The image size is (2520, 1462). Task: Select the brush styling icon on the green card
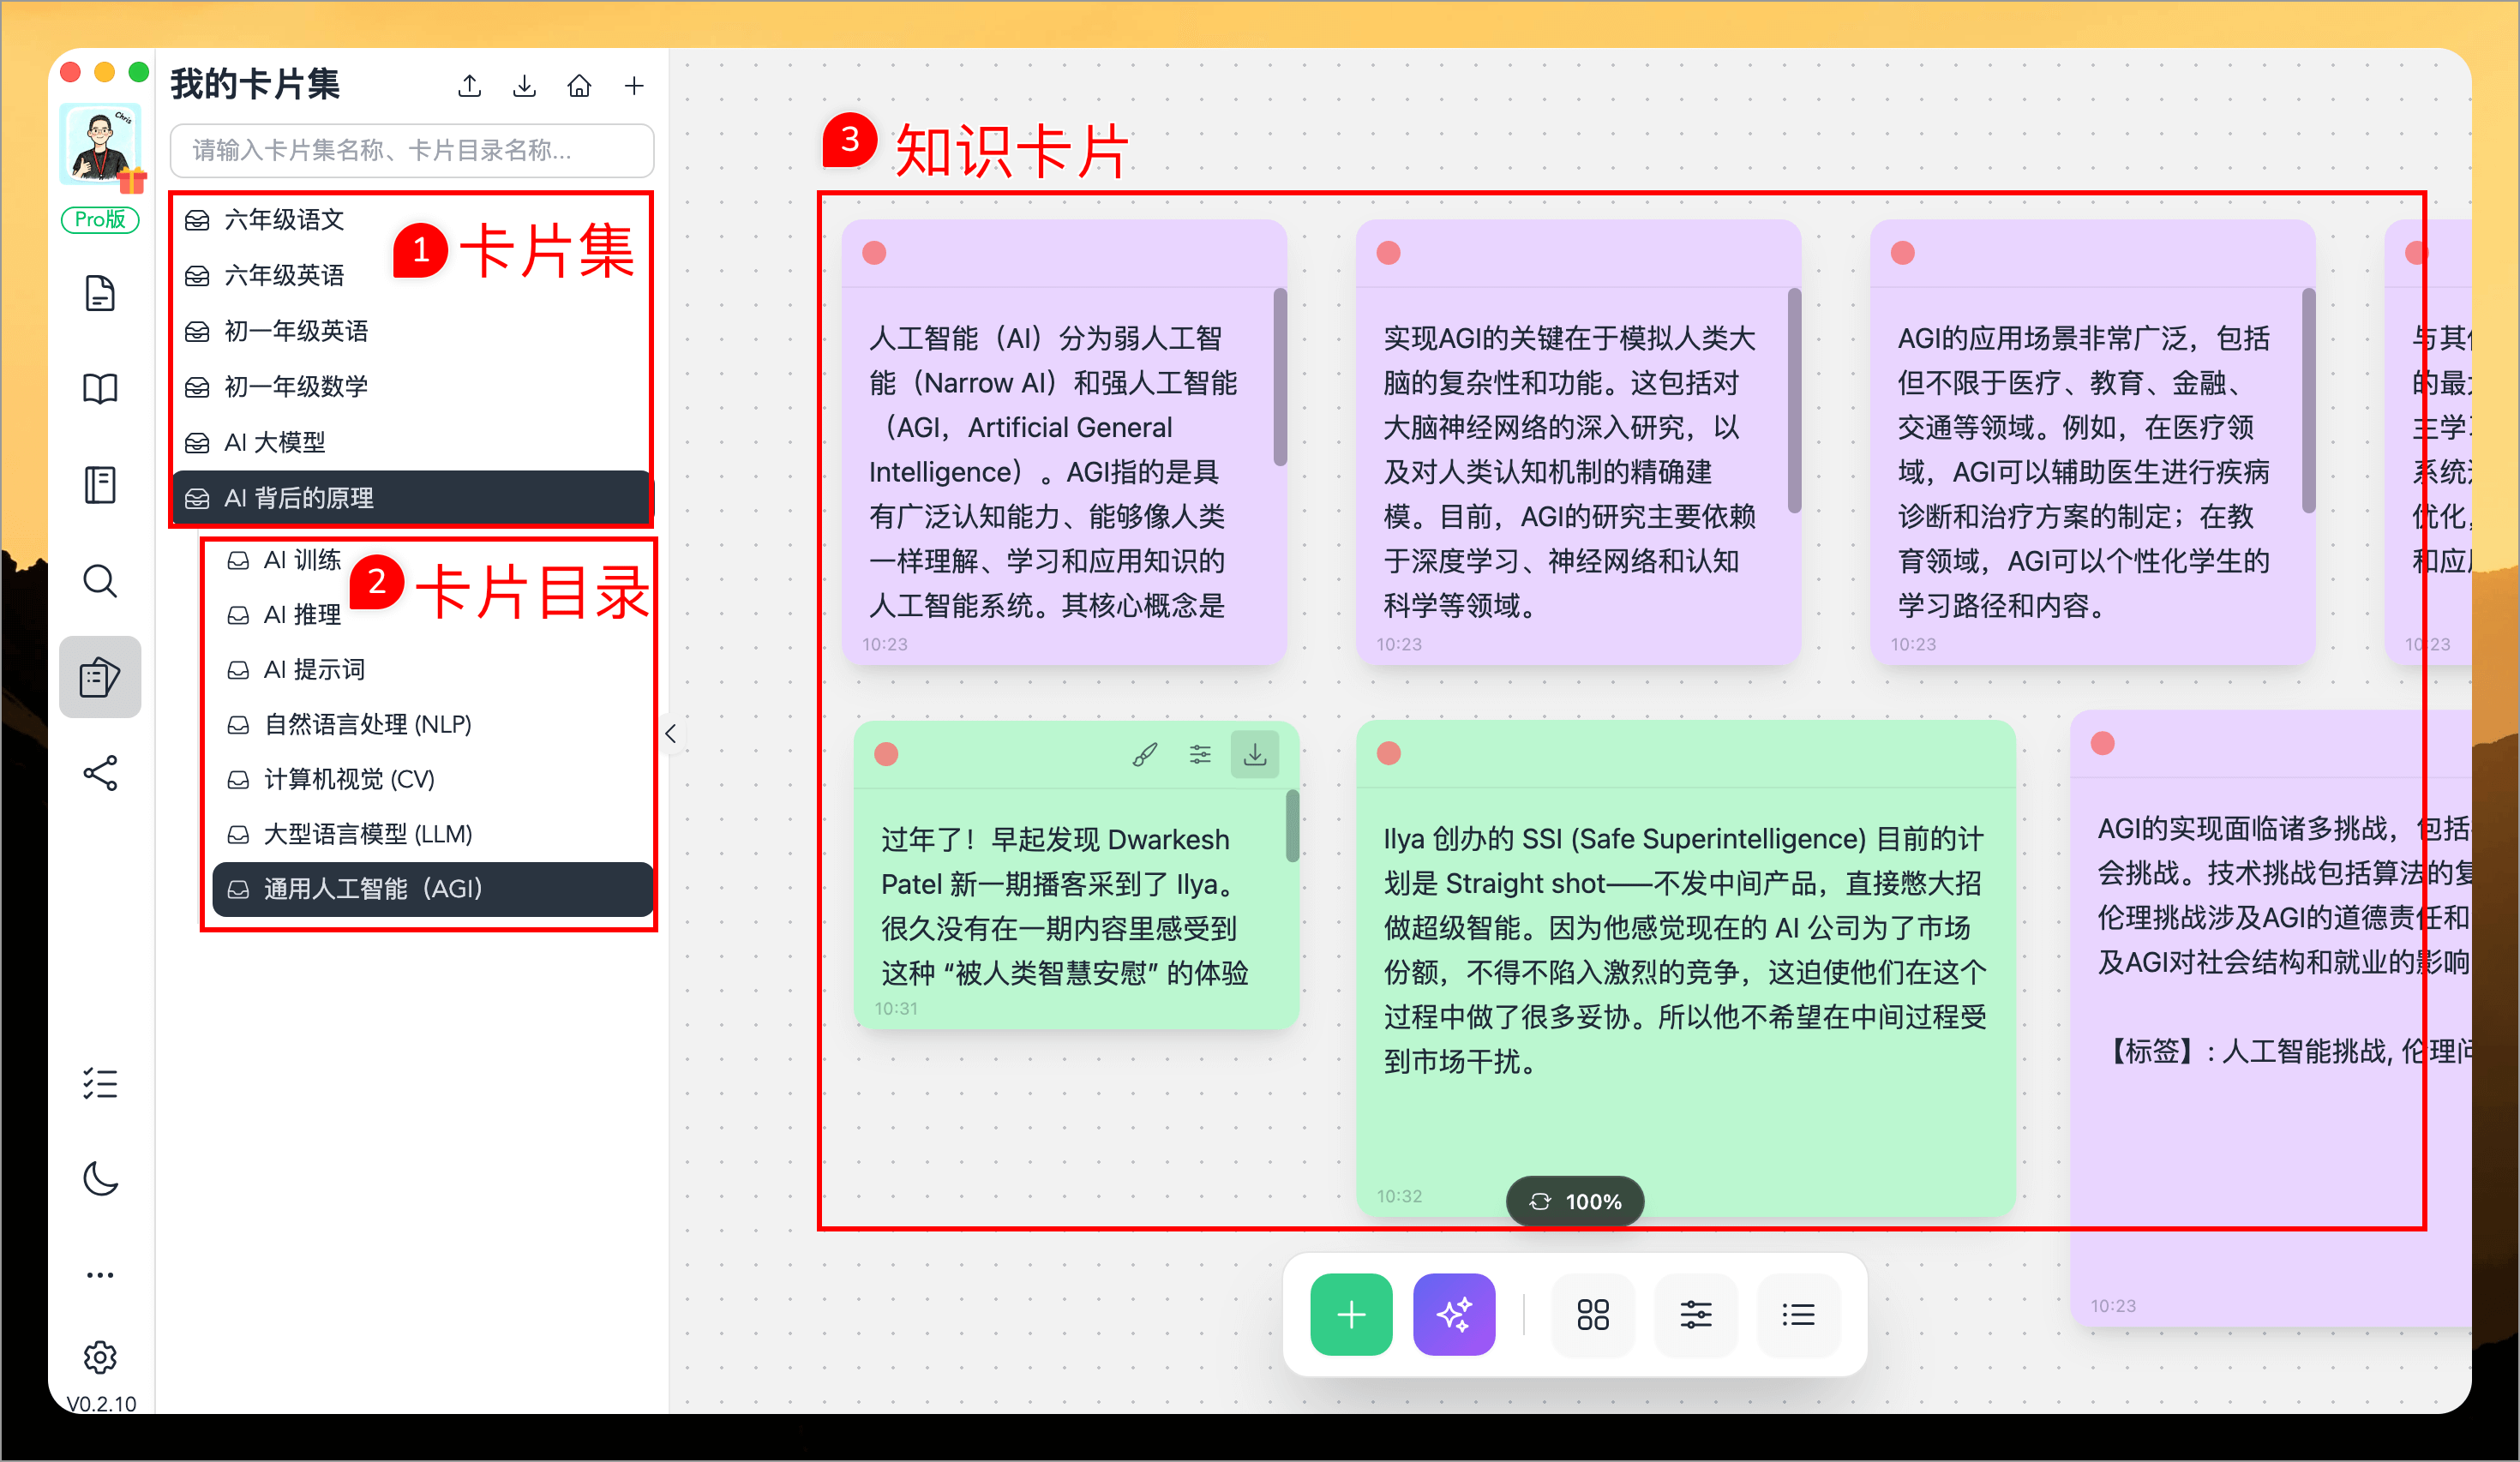tap(1143, 753)
